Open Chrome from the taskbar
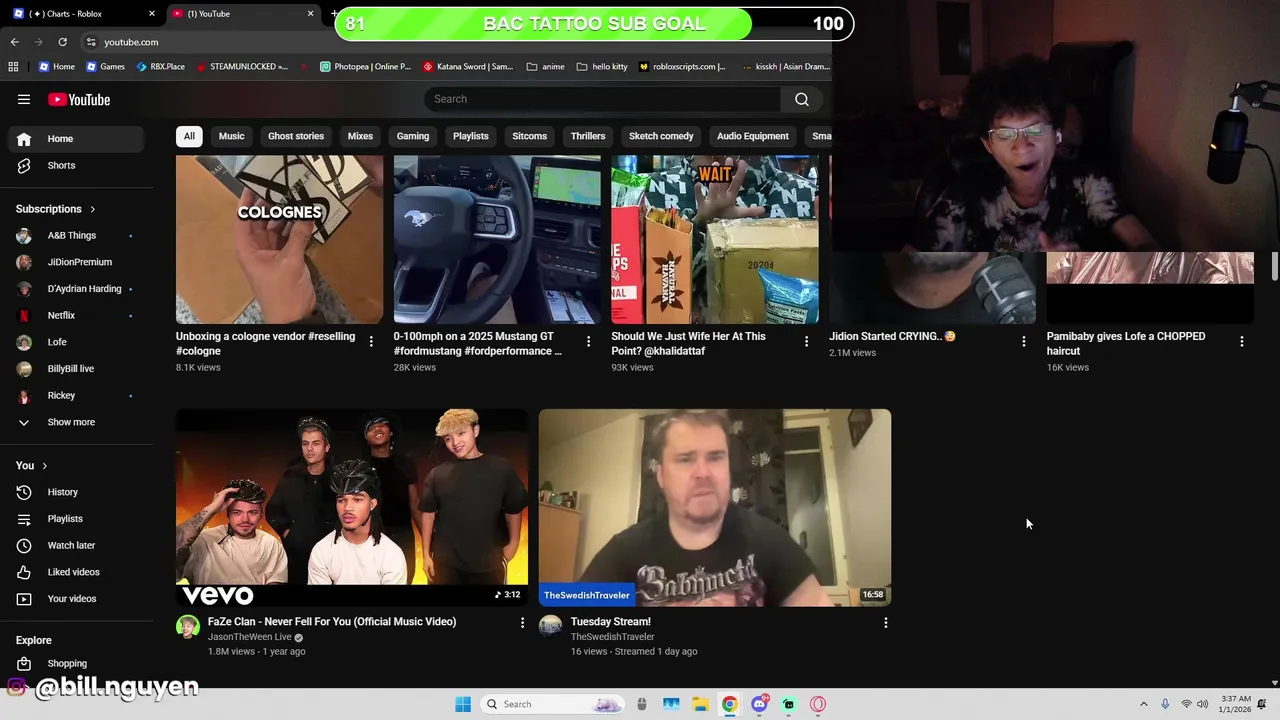 click(730, 704)
